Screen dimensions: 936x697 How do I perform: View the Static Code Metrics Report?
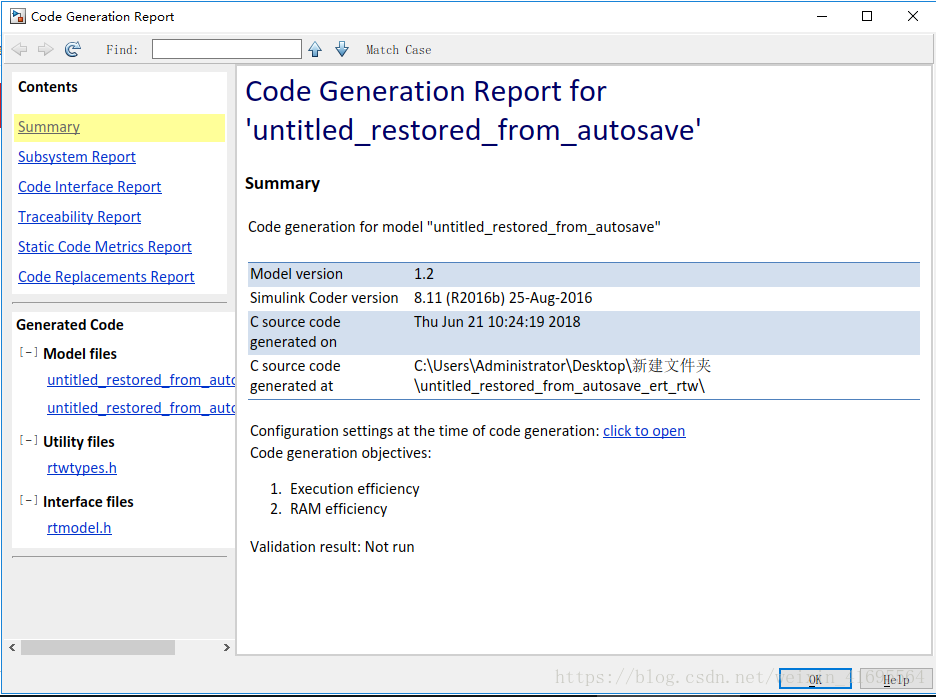105,247
